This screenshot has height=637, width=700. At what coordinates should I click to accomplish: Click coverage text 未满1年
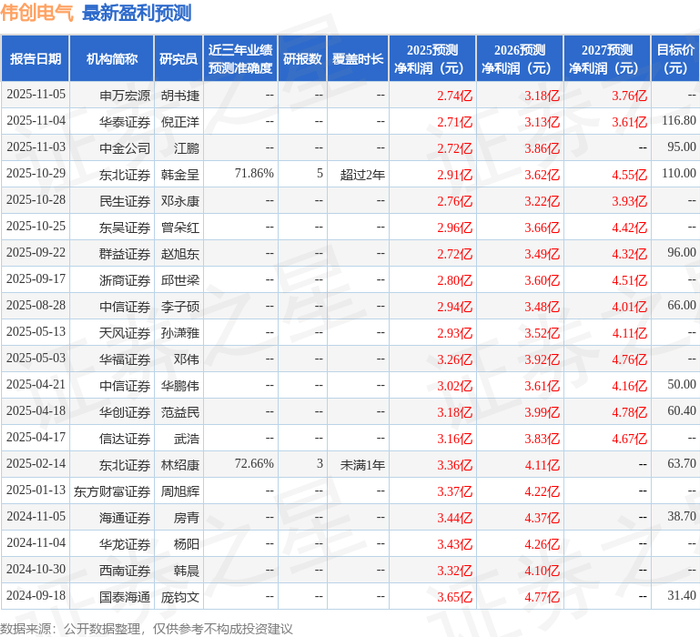(362, 464)
